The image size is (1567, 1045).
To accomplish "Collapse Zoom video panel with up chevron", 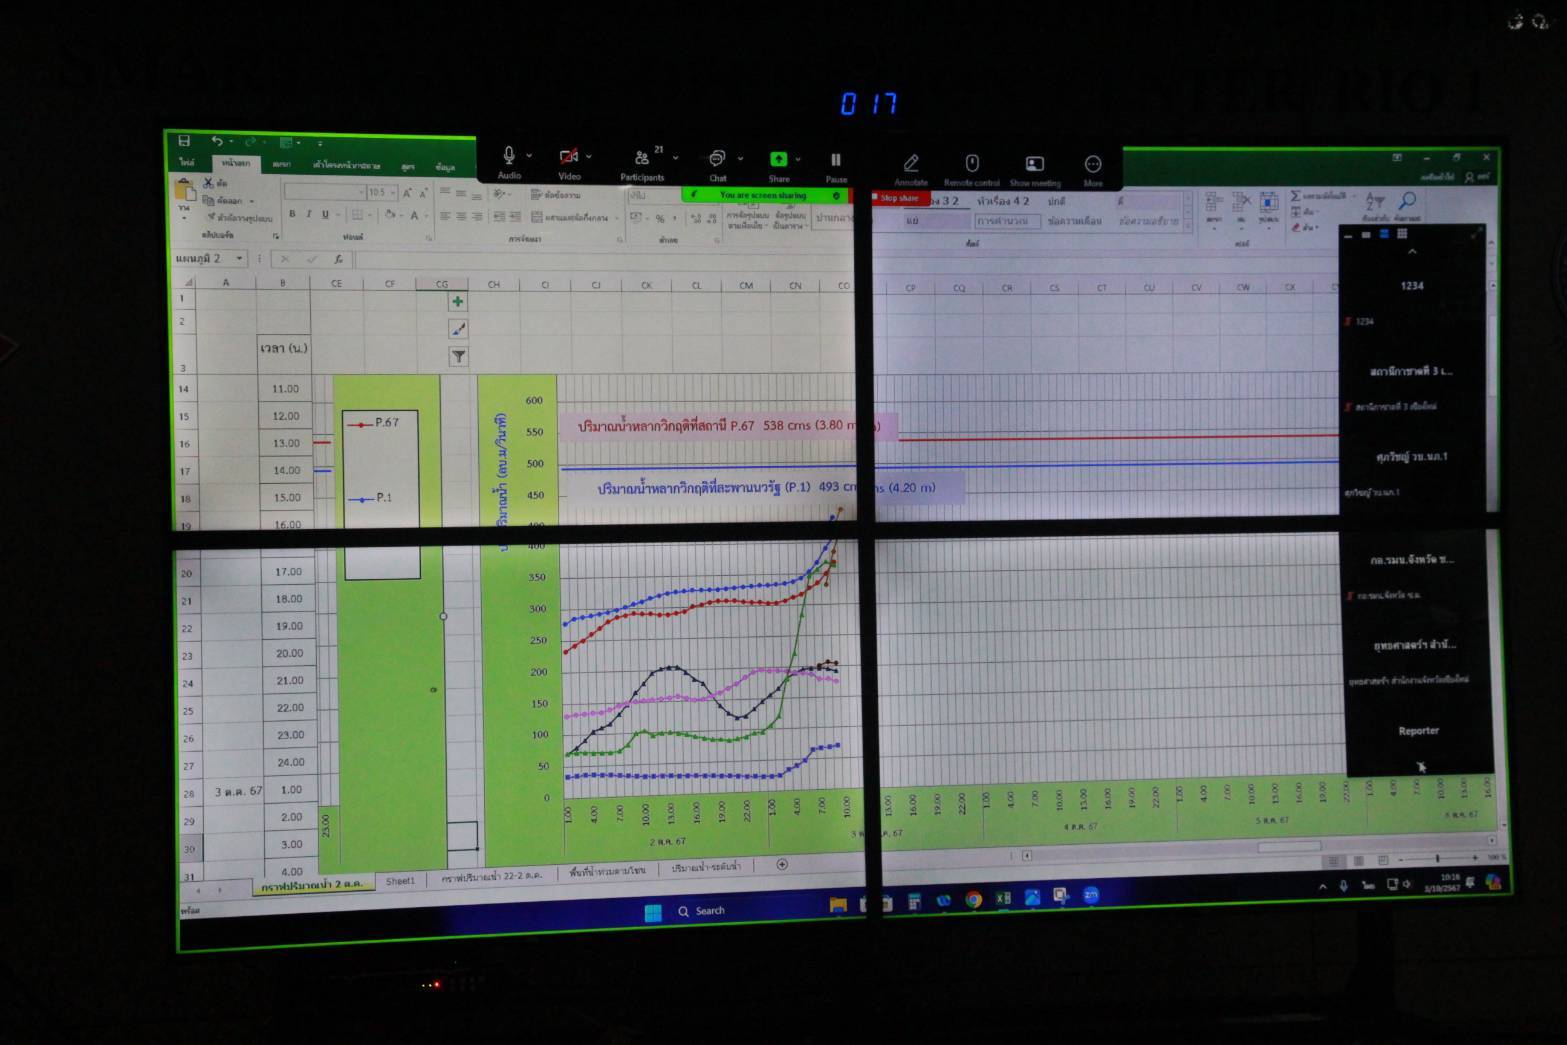I will click(x=1411, y=253).
